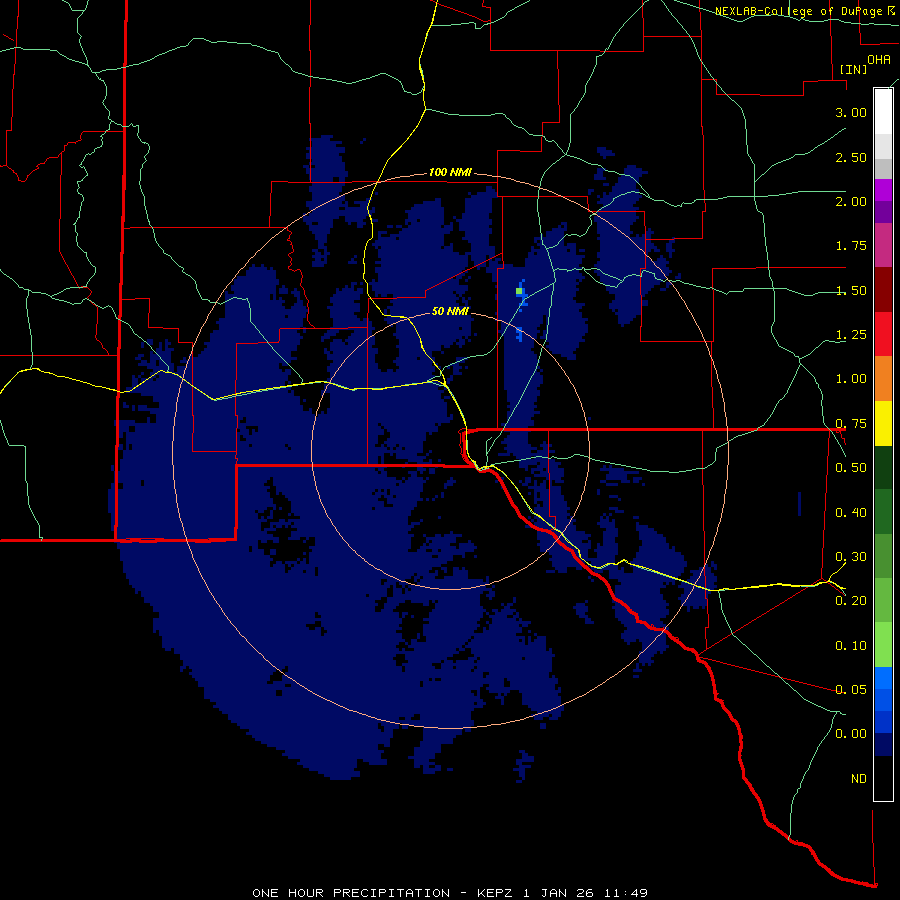Click the 1.75 legend value
The width and height of the screenshot is (900, 900).
pos(851,245)
